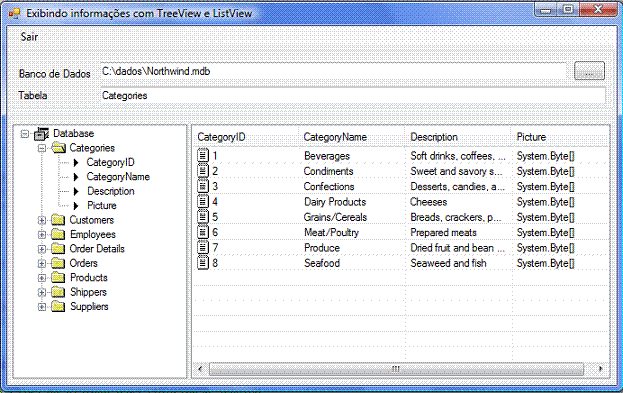This screenshot has height=393, width=623.
Task: Click the scroll right arrow of list view
Action: tap(601, 369)
